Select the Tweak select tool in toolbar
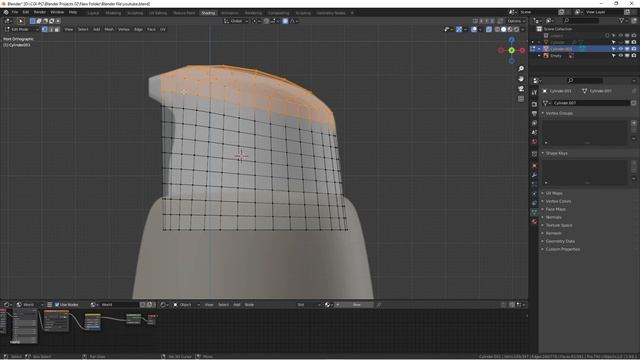Image resolution: width=640 pixels, height=360 pixels. (x=21, y=21)
